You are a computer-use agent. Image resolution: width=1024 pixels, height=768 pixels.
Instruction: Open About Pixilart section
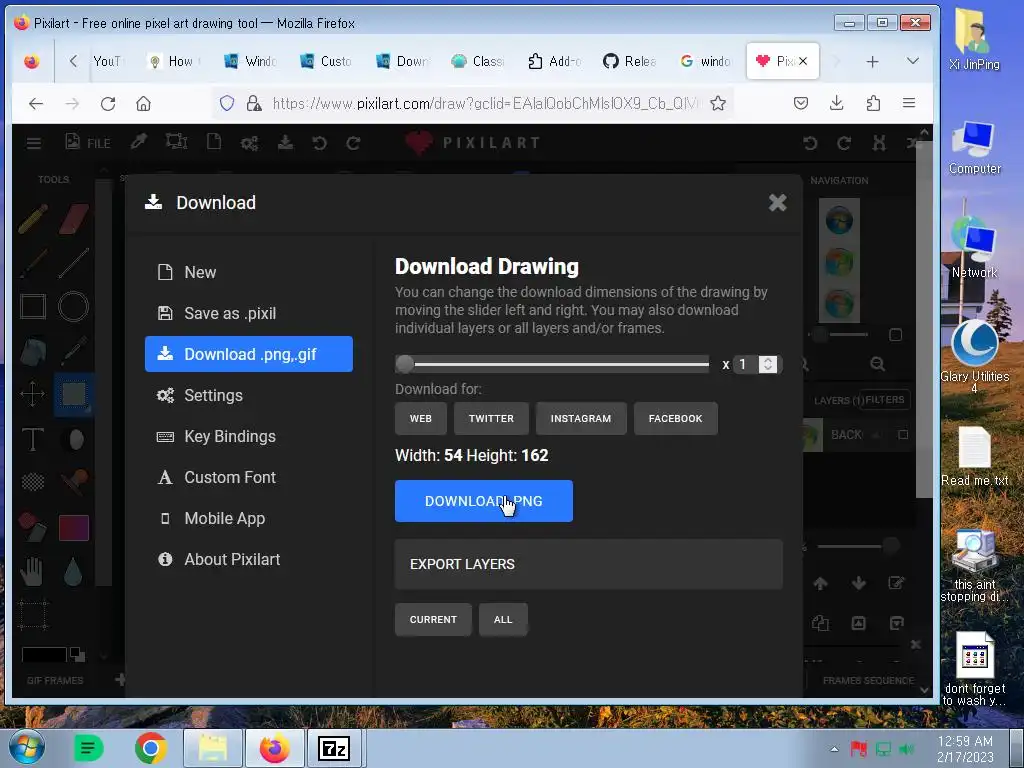(x=249, y=560)
